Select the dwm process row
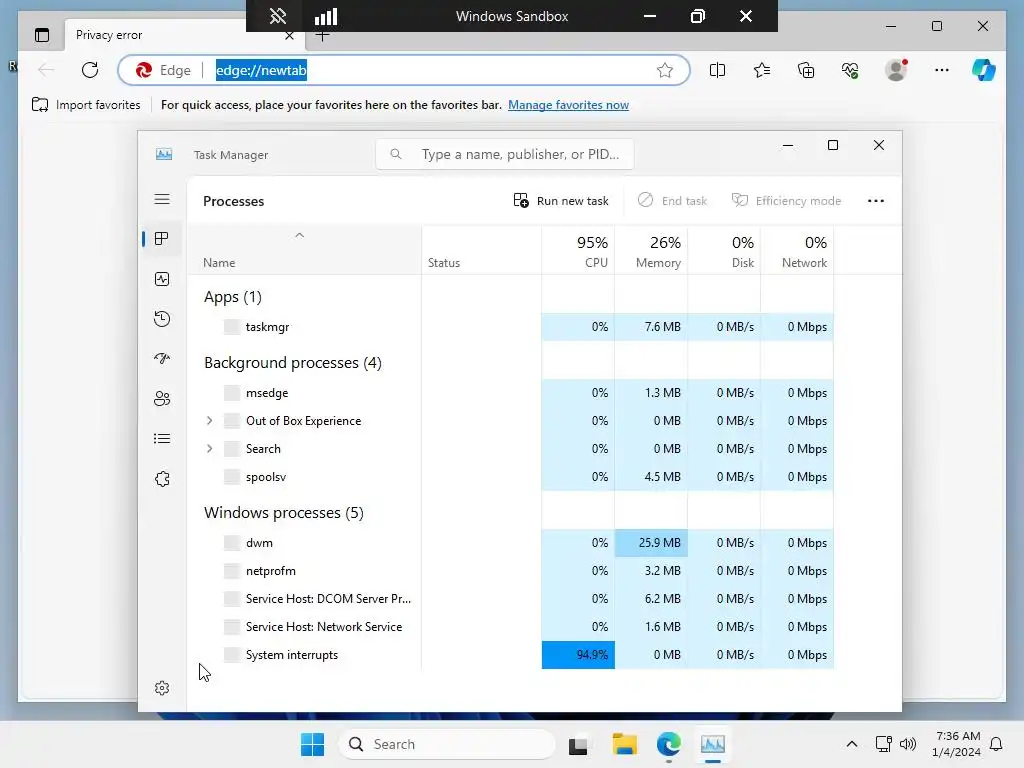Screen dimensions: 1024x768 [510, 543]
